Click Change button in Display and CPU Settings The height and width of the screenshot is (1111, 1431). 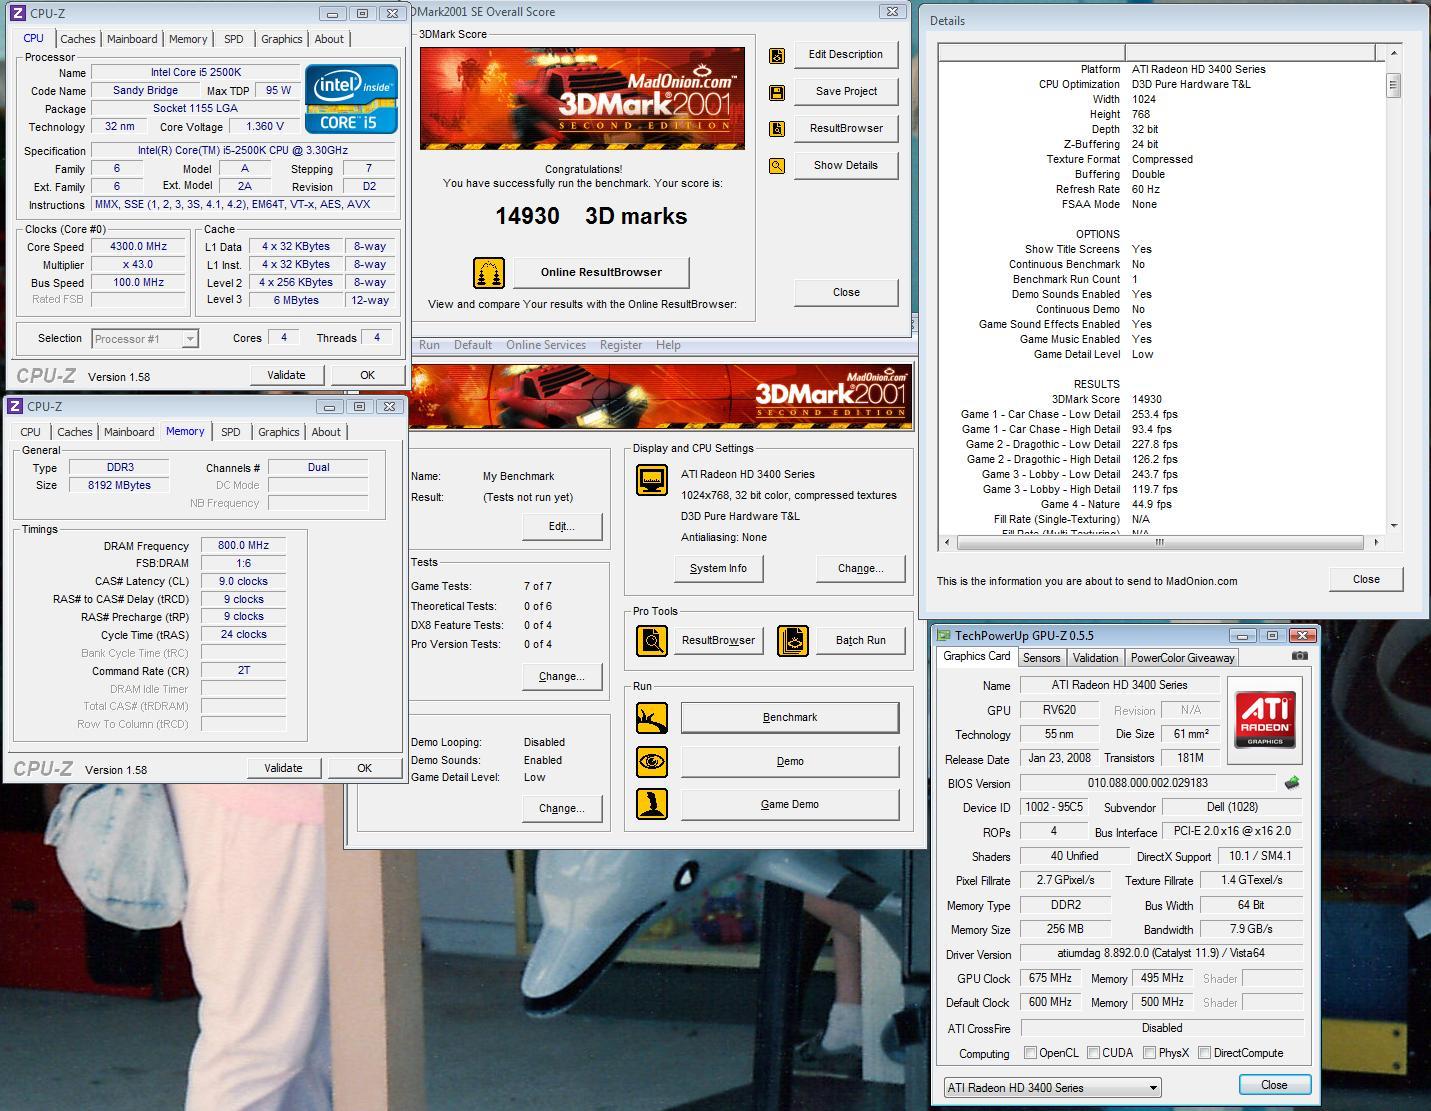(860, 568)
